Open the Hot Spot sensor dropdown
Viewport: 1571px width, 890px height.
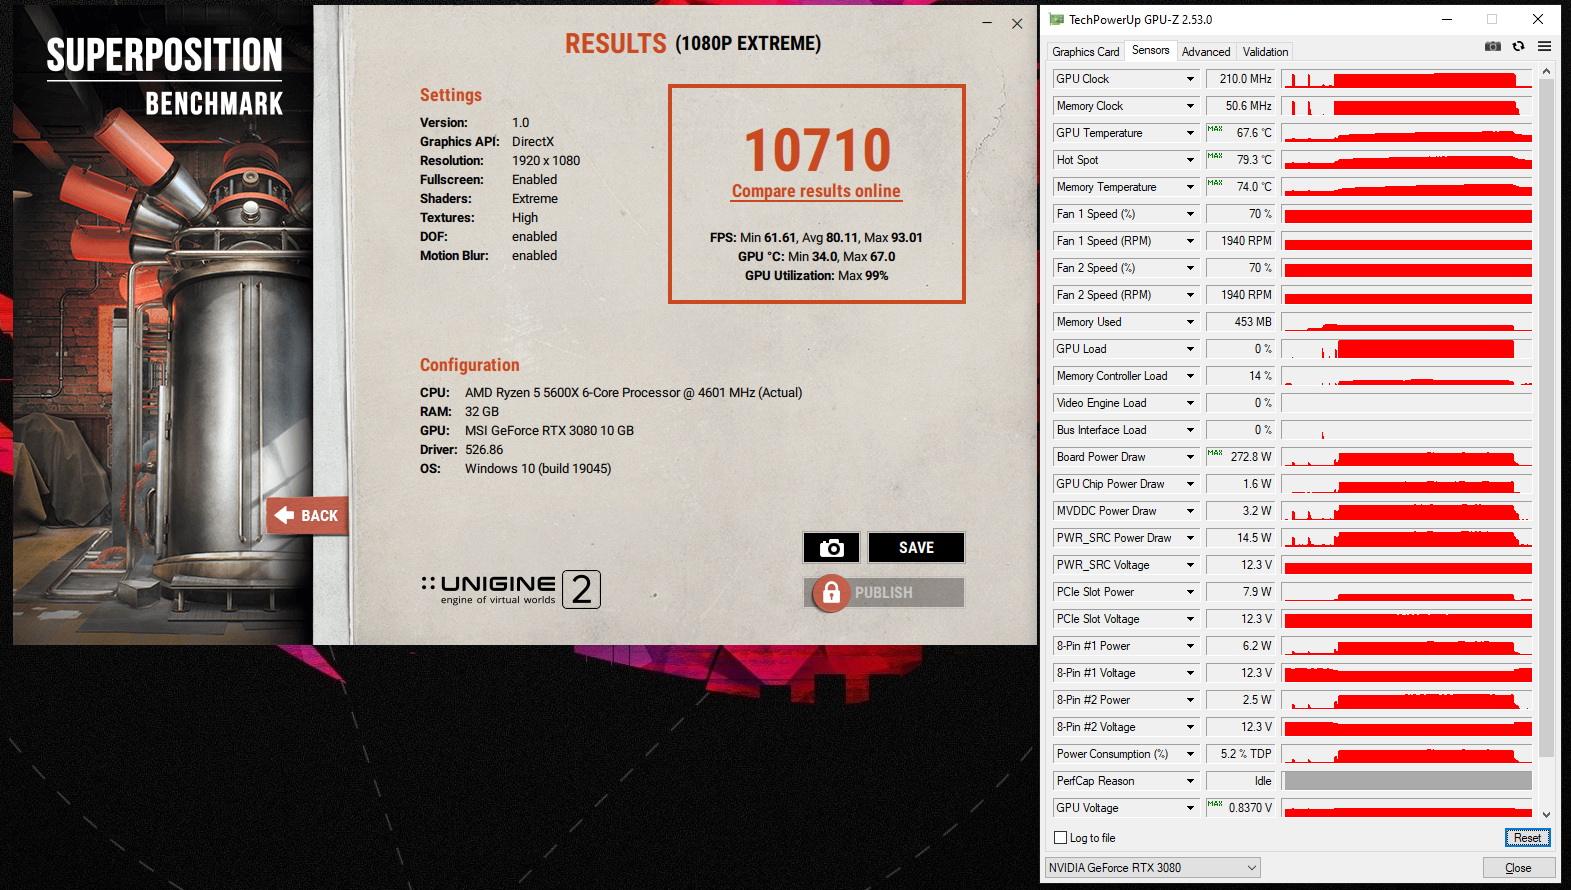(1190, 160)
